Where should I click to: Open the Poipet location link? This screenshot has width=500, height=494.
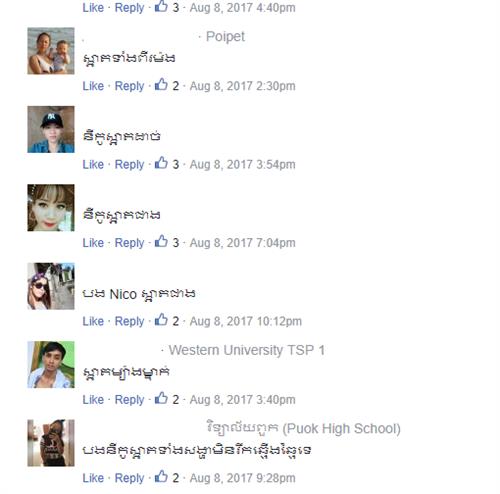click(x=225, y=37)
